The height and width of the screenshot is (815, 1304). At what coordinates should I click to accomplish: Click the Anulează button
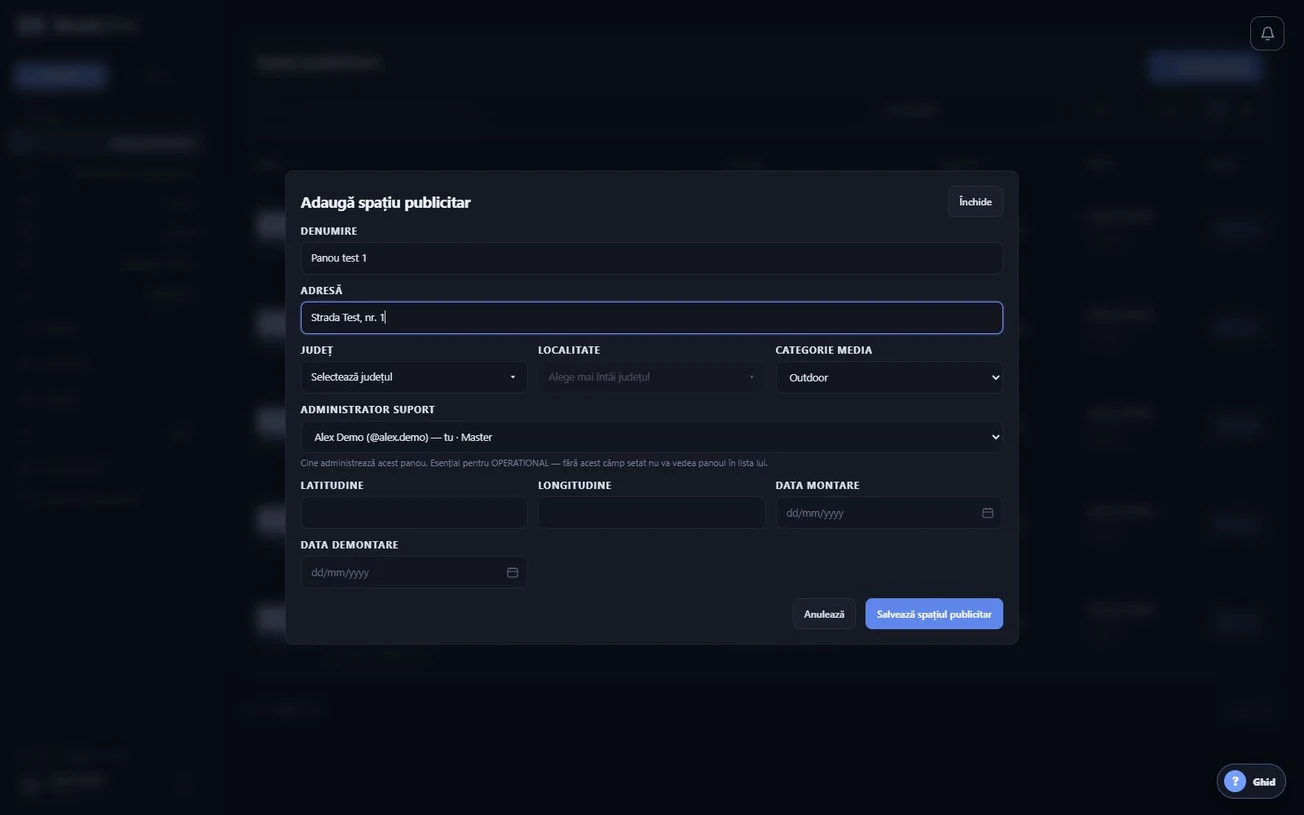pyautogui.click(x=824, y=614)
